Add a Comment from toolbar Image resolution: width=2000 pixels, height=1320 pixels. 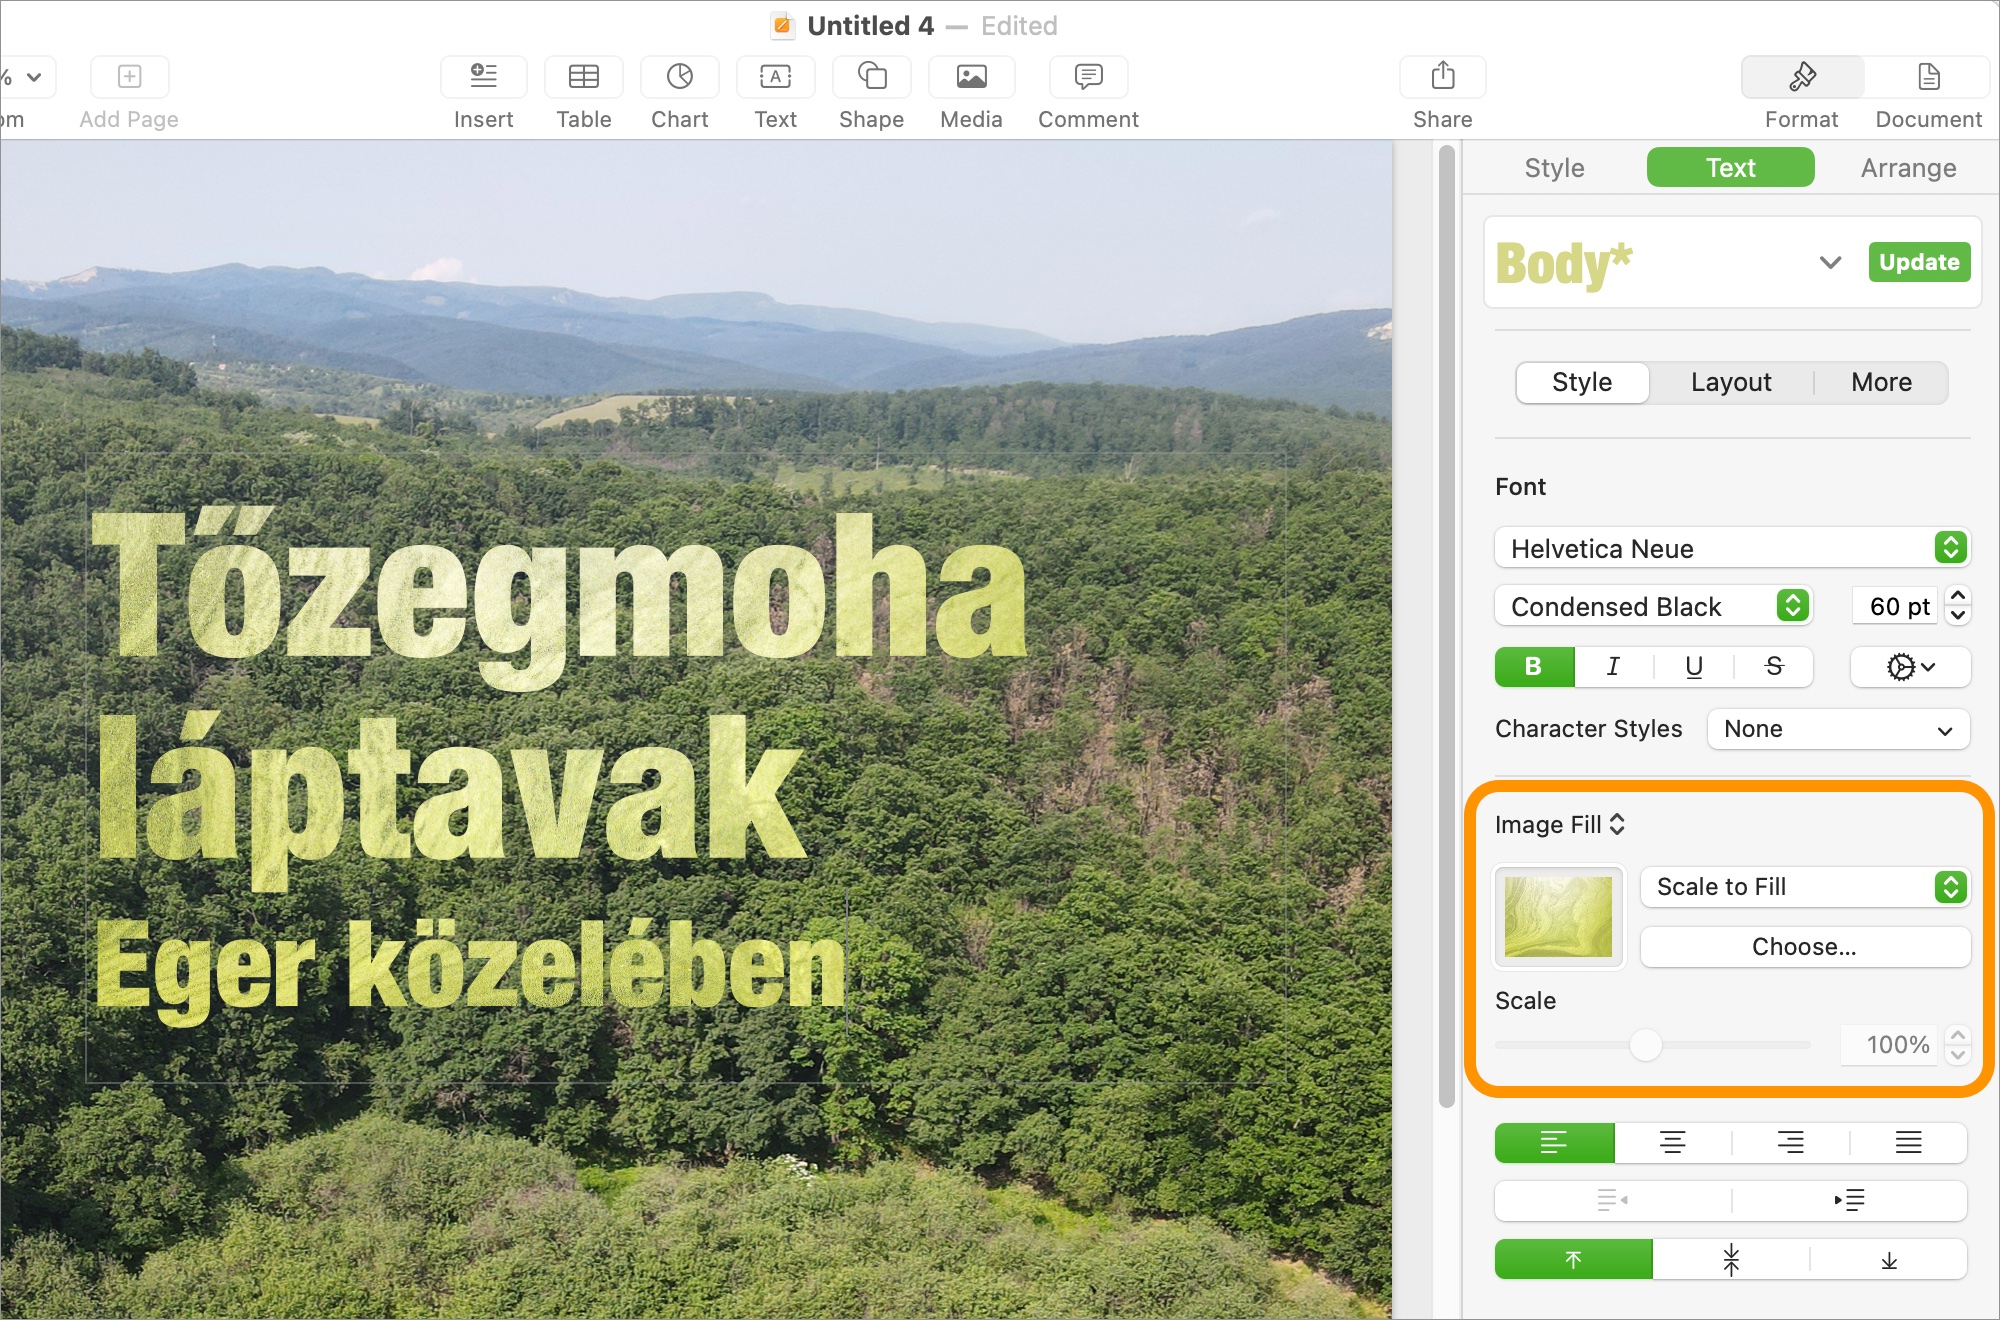[x=1088, y=77]
